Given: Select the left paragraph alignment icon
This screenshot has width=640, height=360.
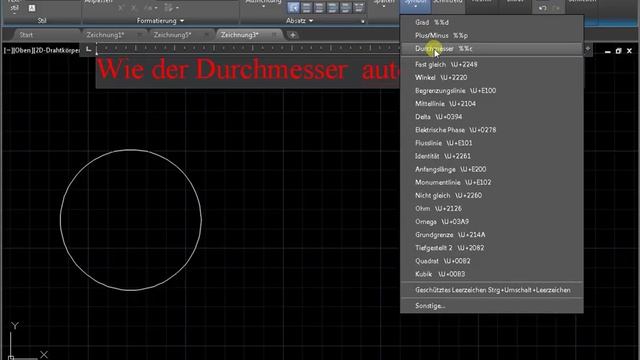Looking at the screenshot, I should 307,7.
